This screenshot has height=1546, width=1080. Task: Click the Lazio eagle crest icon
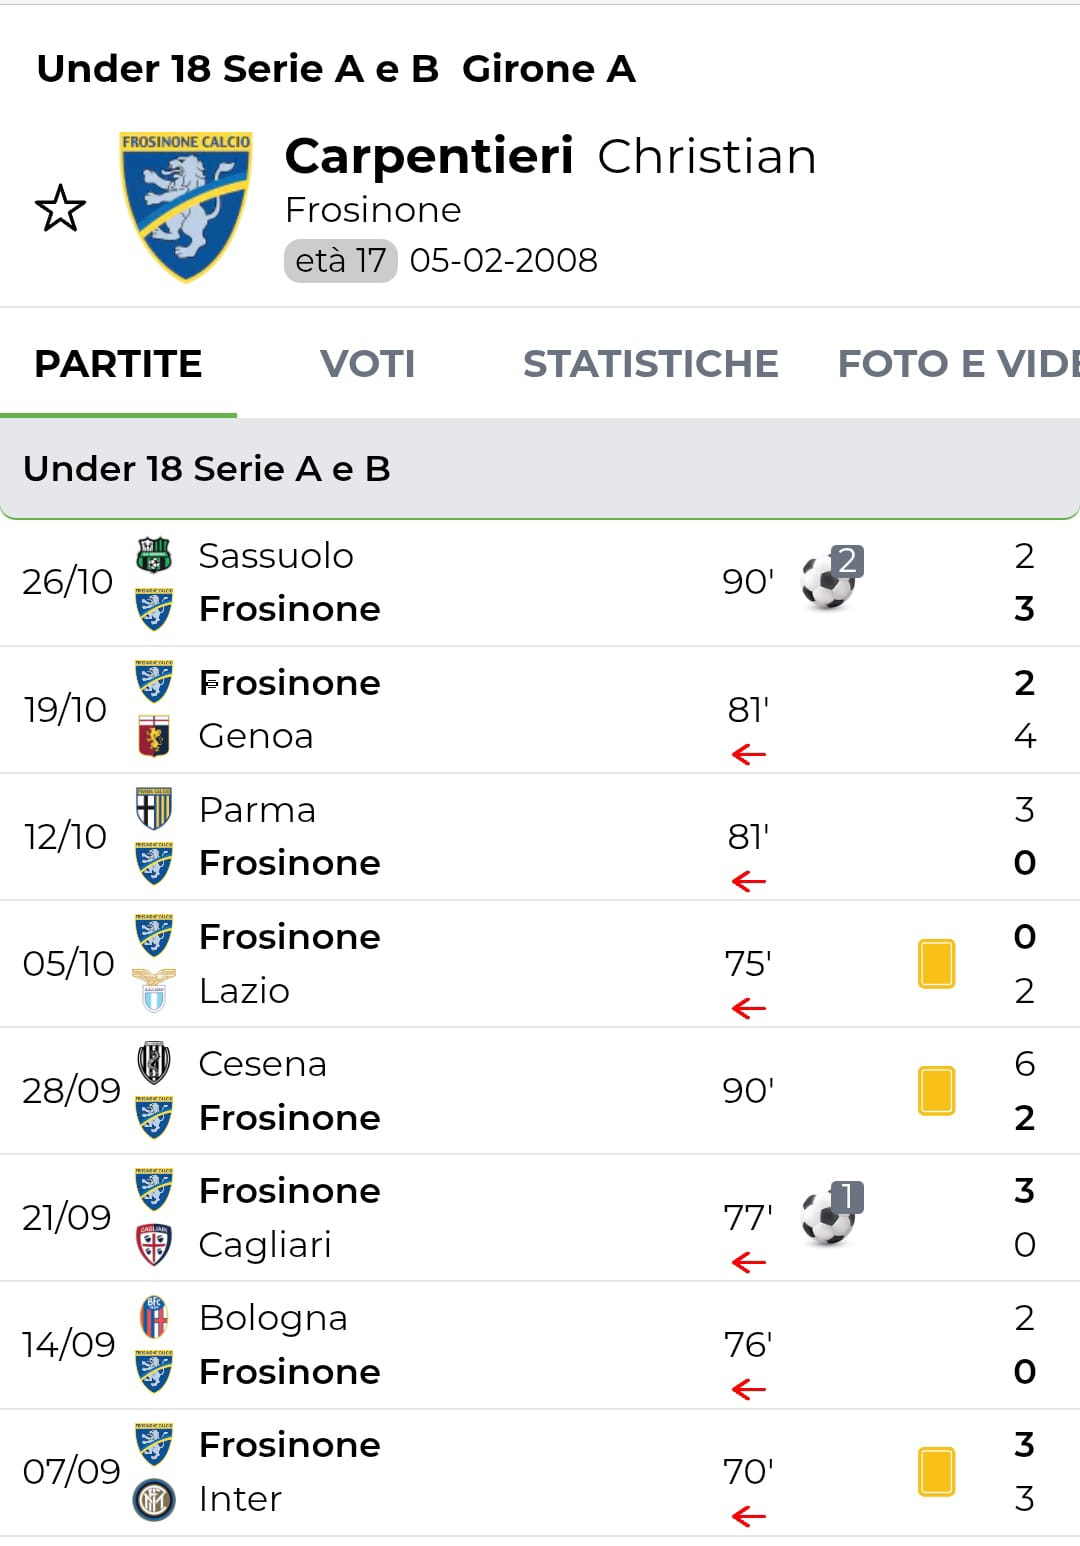(x=154, y=990)
